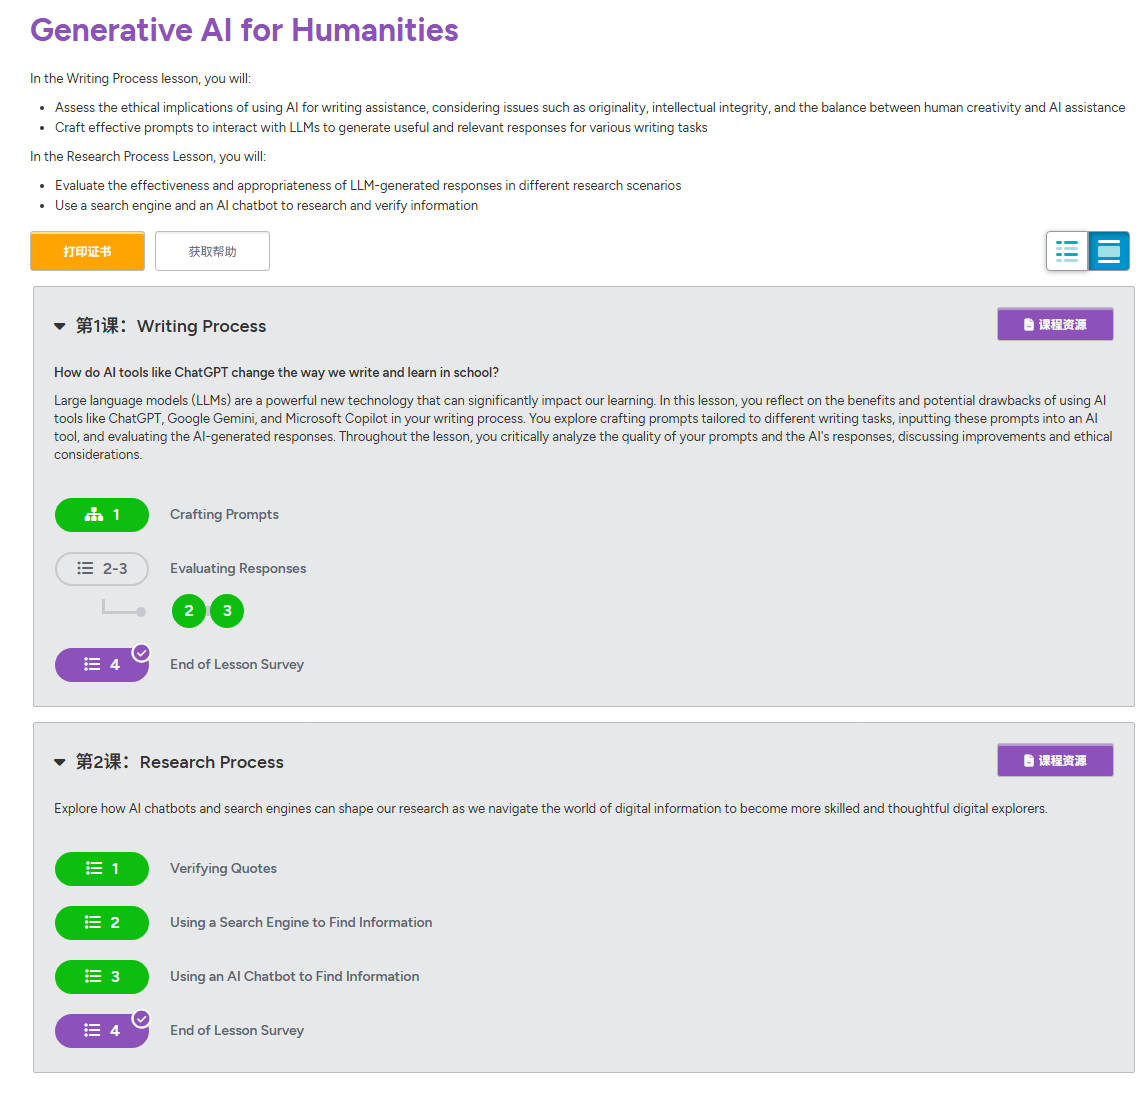Collapse the Research Process lesson
This screenshot has height=1102, width=1143.
[x=60, y=762]
